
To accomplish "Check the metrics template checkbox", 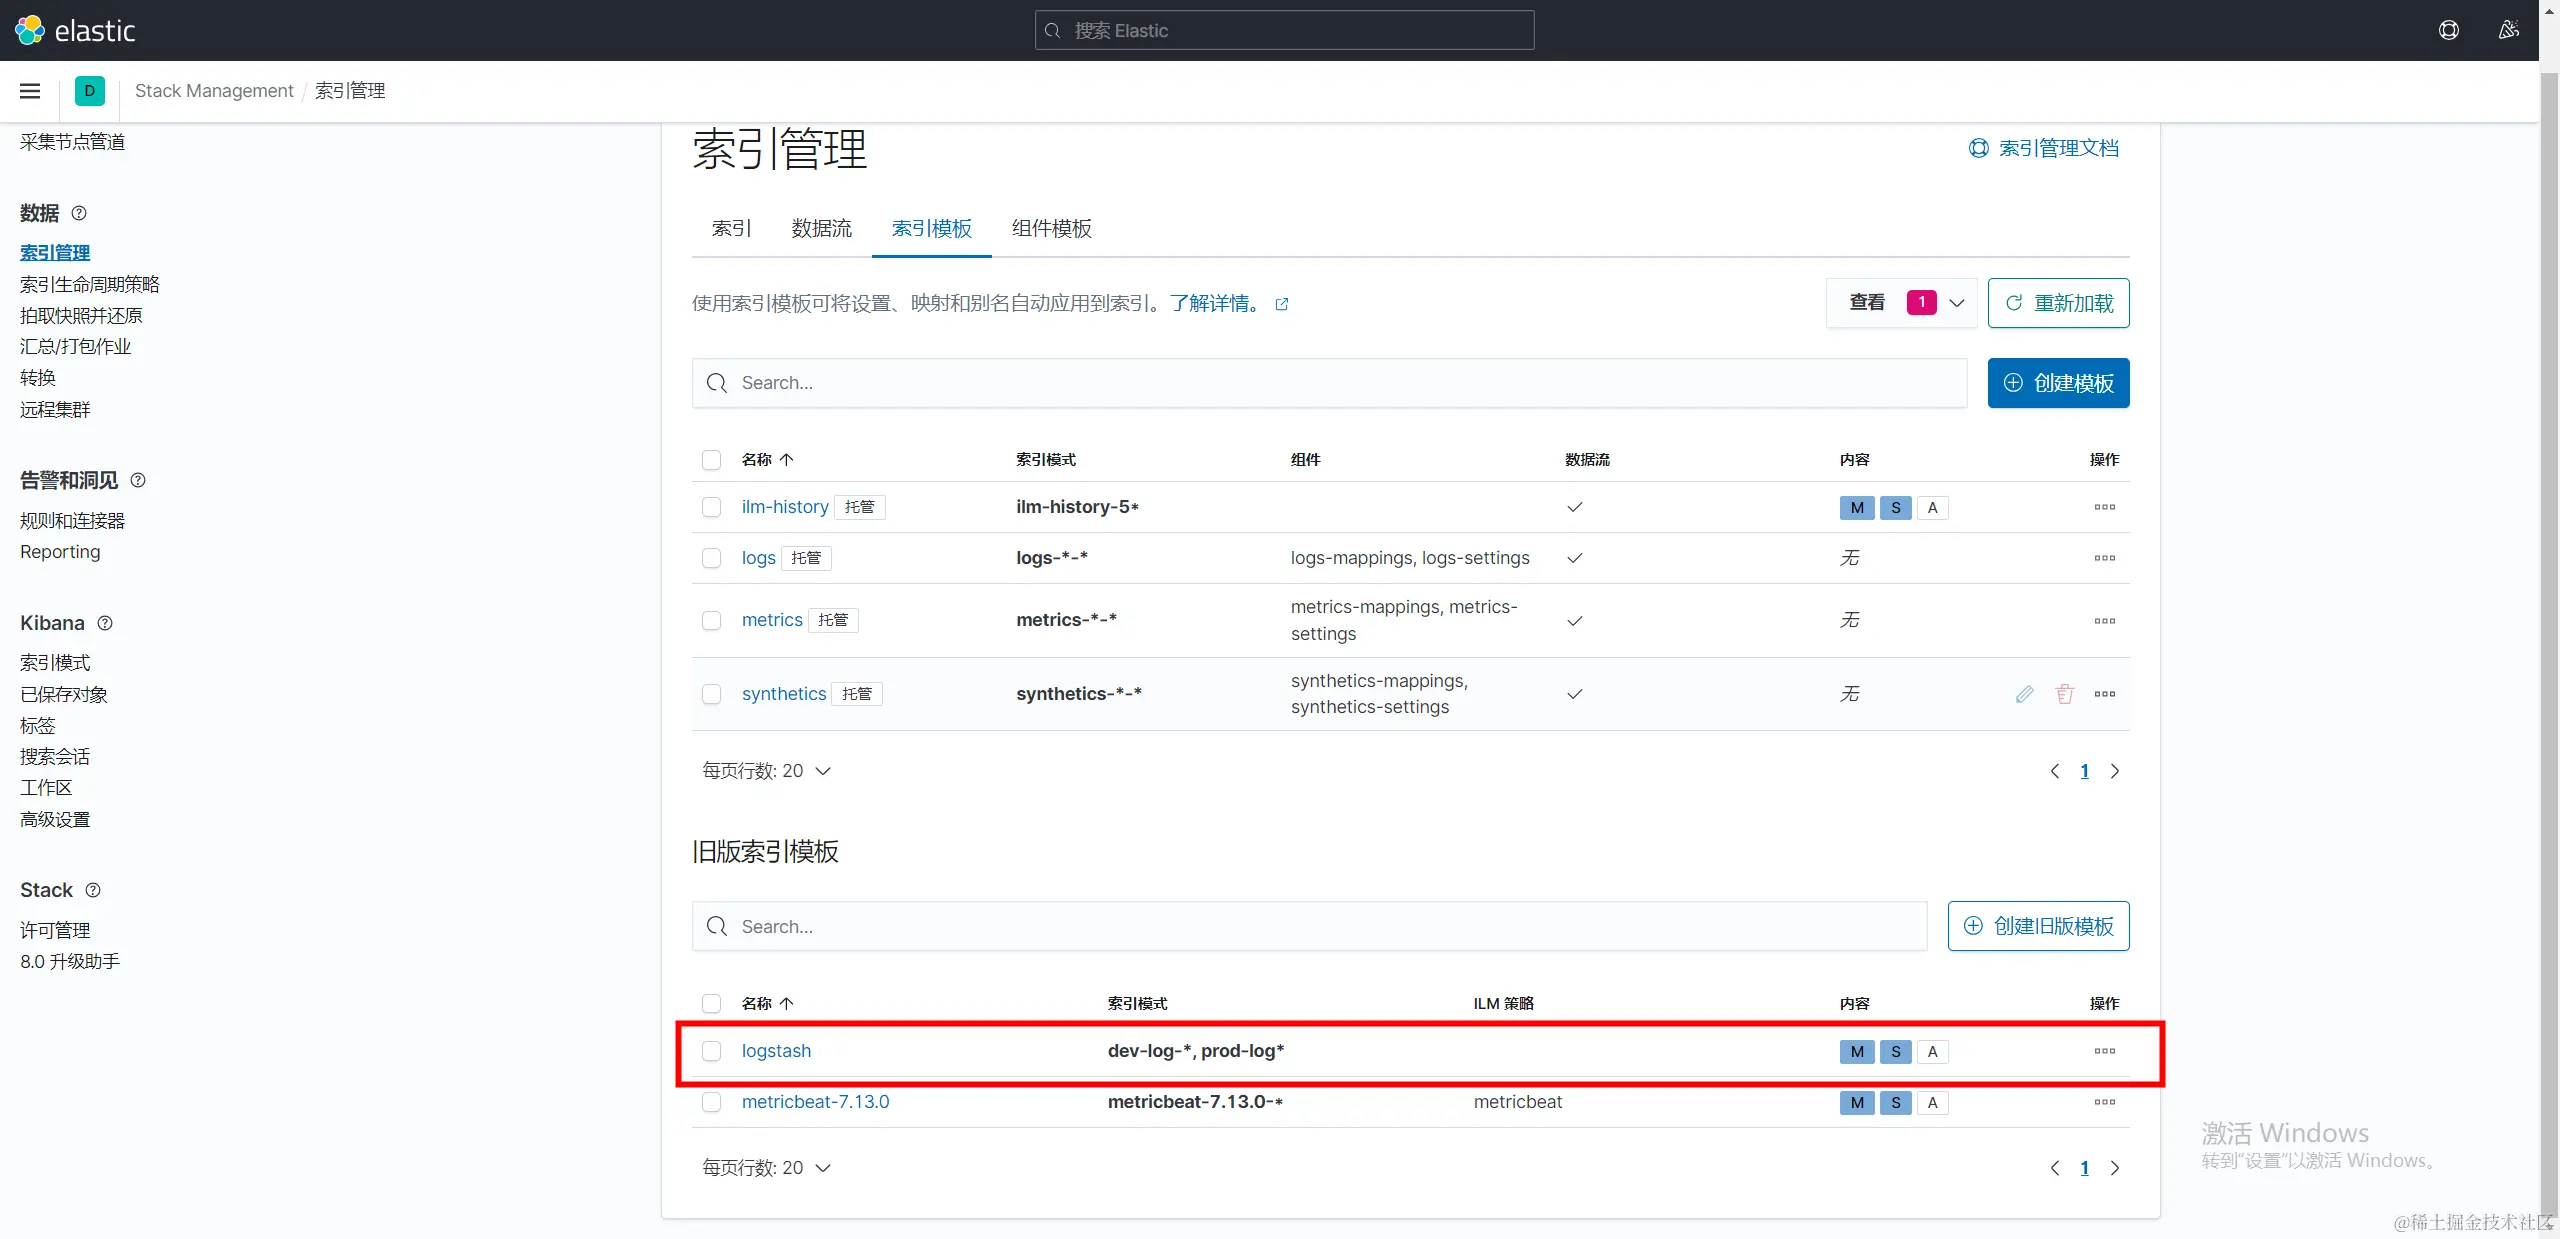I will point(711,621).
